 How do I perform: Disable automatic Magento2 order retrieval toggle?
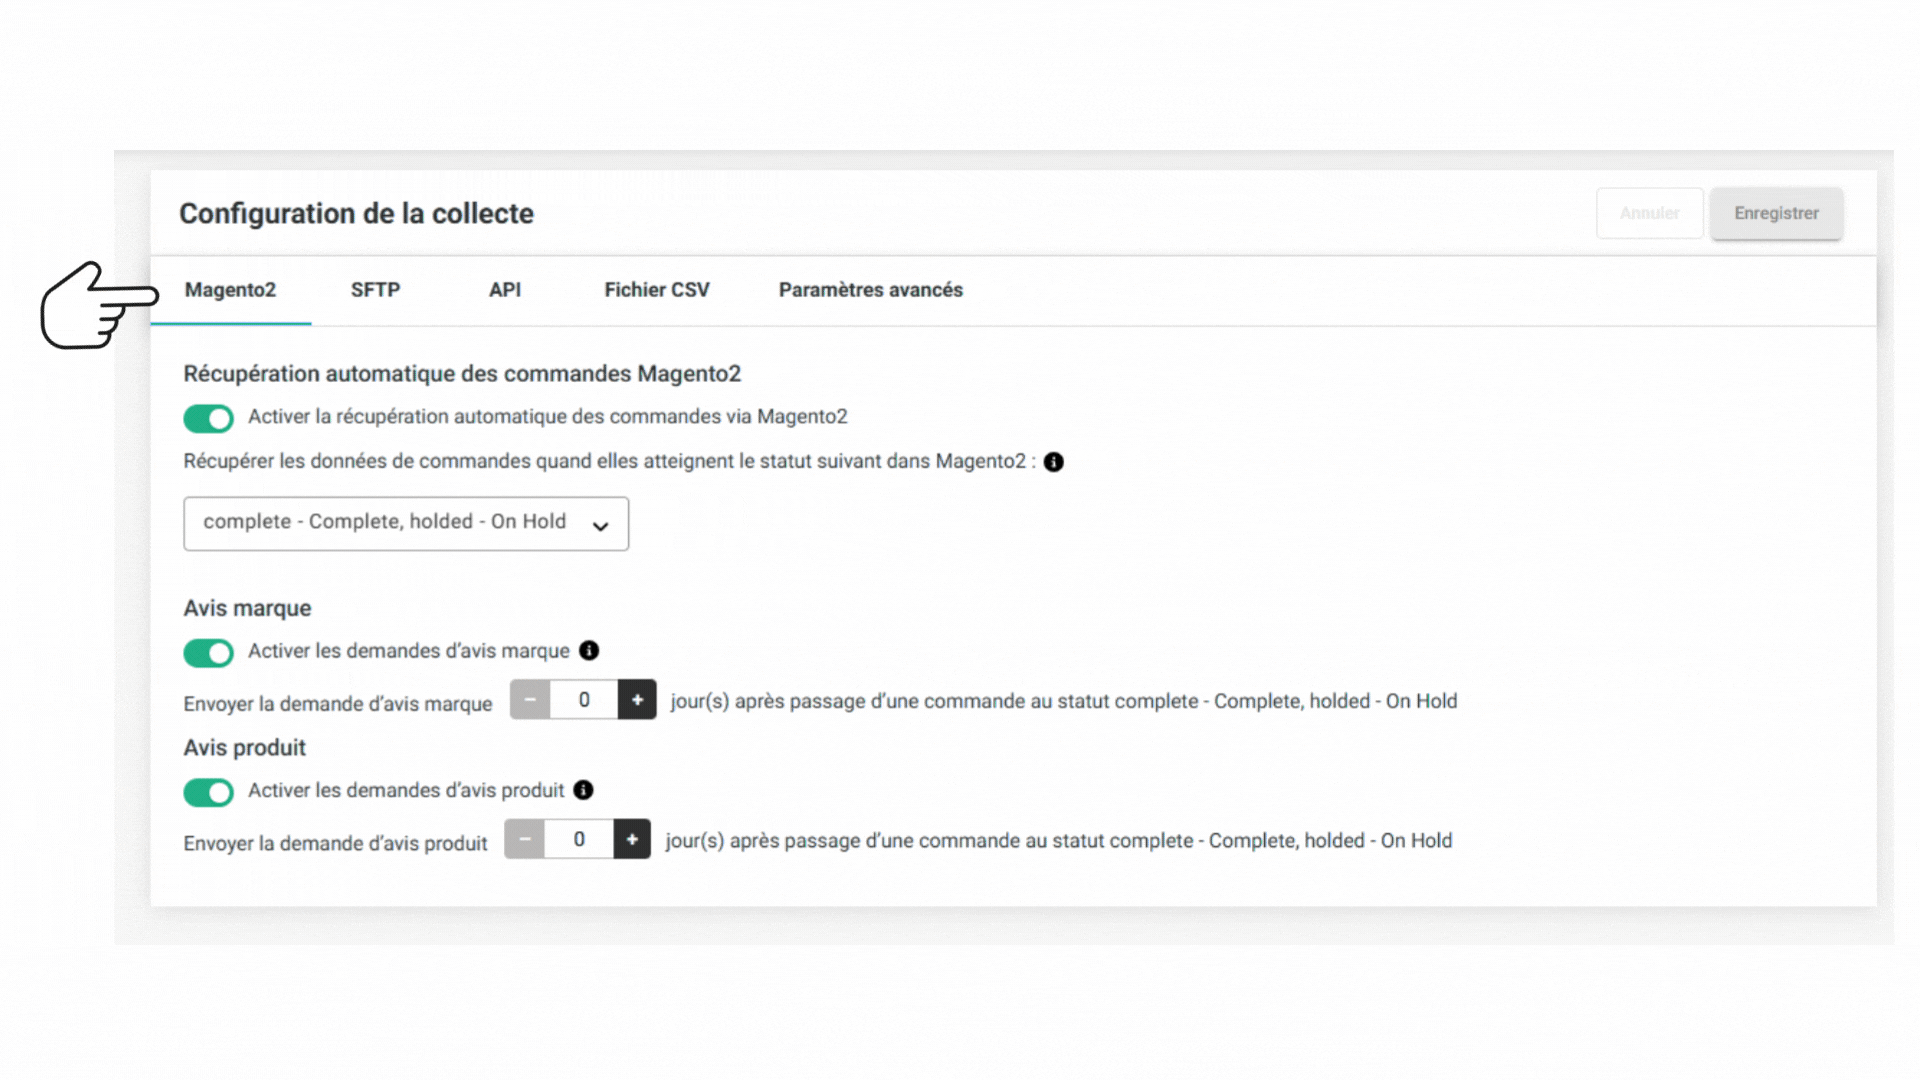coord(208,418)
